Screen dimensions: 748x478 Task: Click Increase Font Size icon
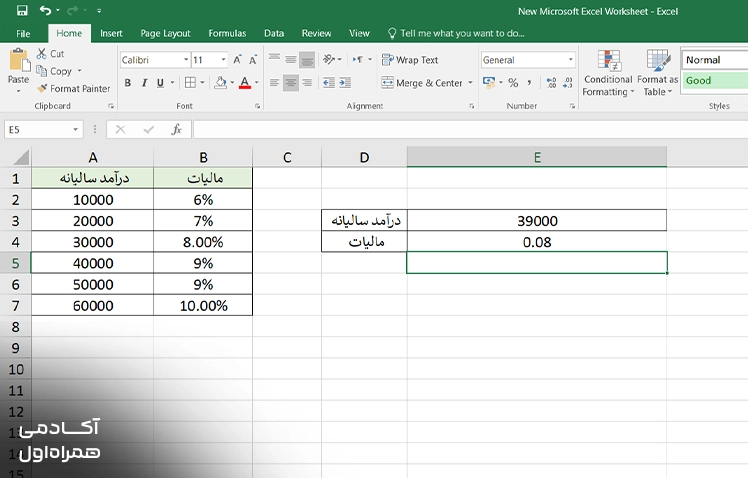tap(237, 60)
